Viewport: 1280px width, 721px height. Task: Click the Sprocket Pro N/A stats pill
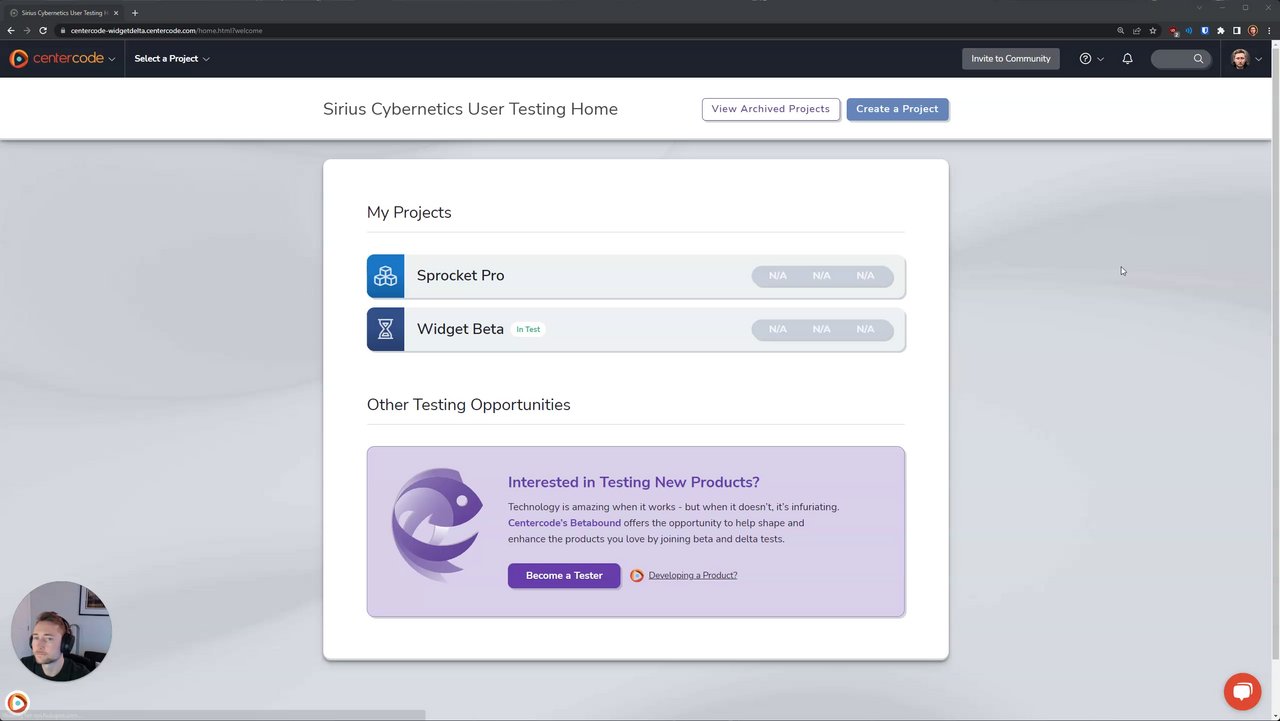point(822,276)
